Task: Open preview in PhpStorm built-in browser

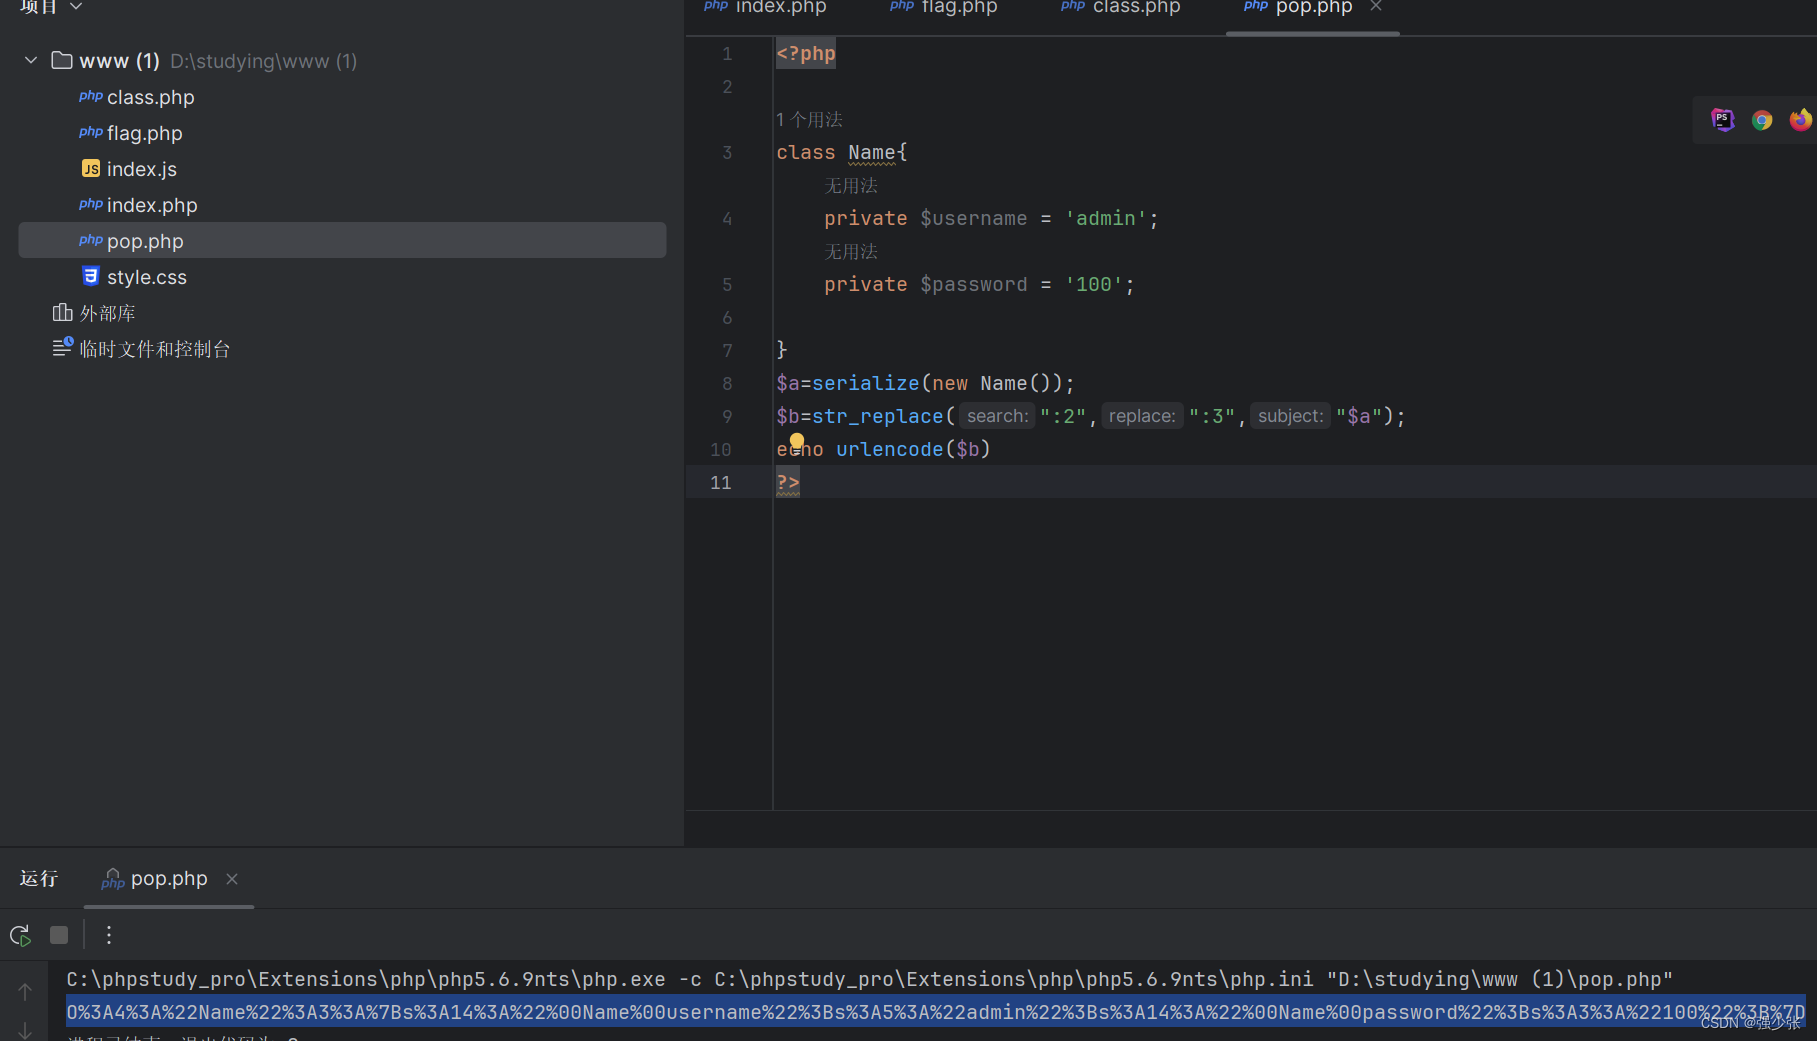Action: [x=1722, y=120]
